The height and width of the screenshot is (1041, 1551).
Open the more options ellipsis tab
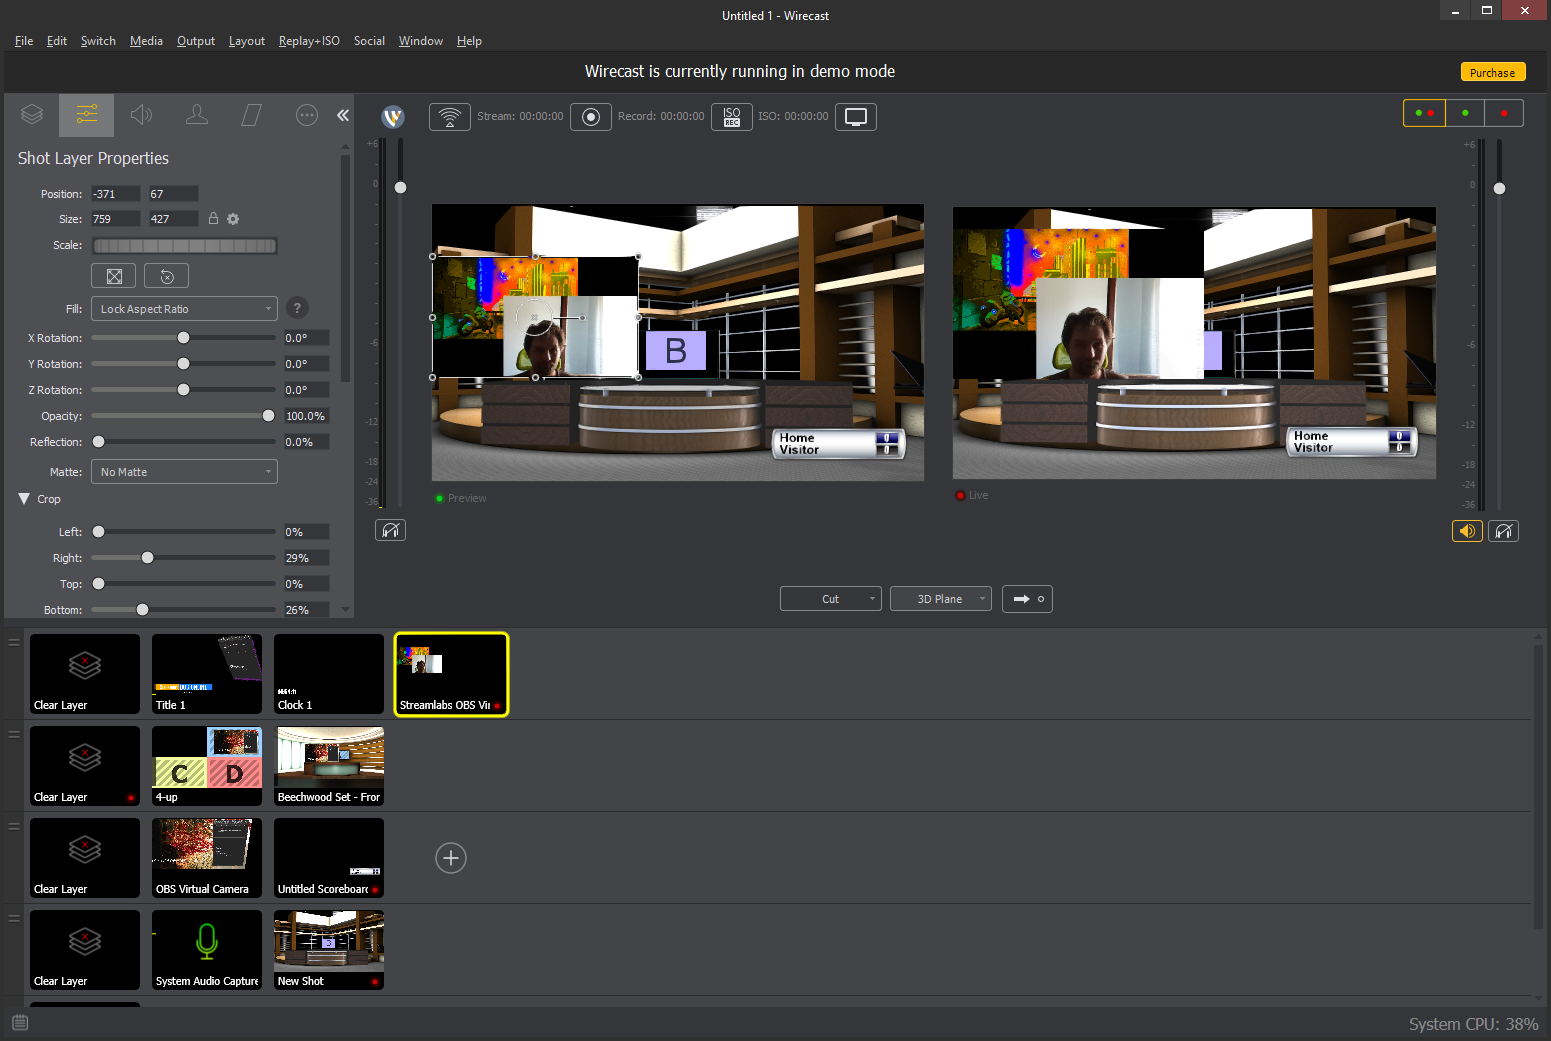(307, 115)
